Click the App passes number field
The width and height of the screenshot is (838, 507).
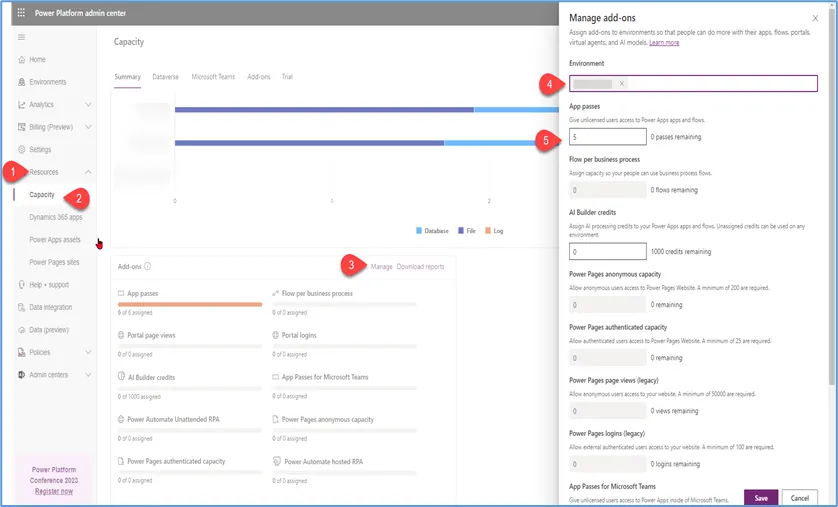[608, 137]
